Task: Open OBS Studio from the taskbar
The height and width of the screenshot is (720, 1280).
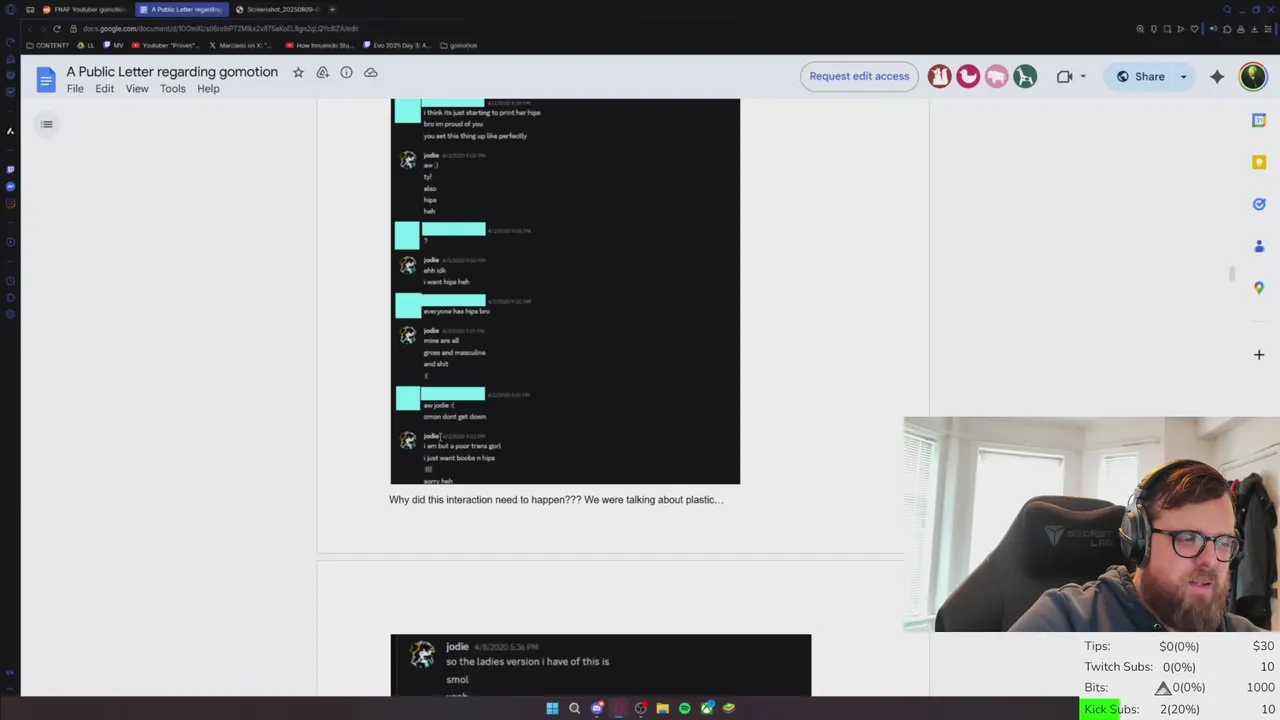Action: [641, 708]
